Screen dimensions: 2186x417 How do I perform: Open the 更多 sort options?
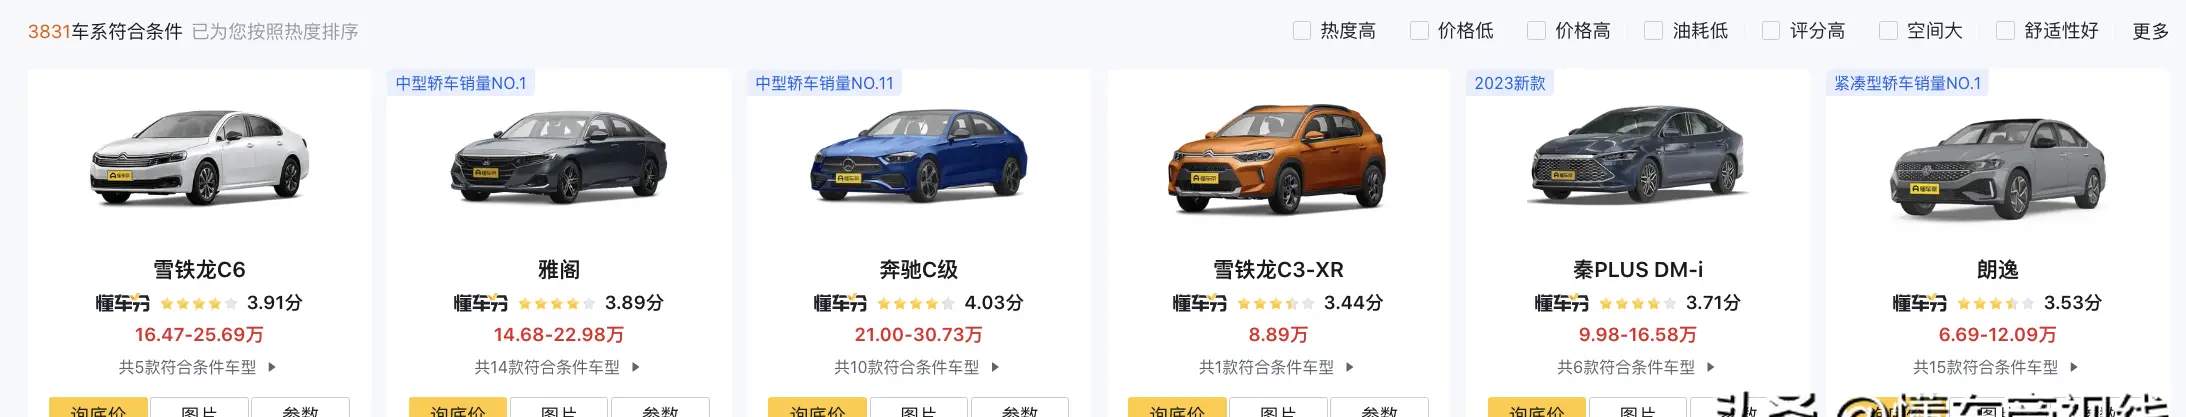2150,31
